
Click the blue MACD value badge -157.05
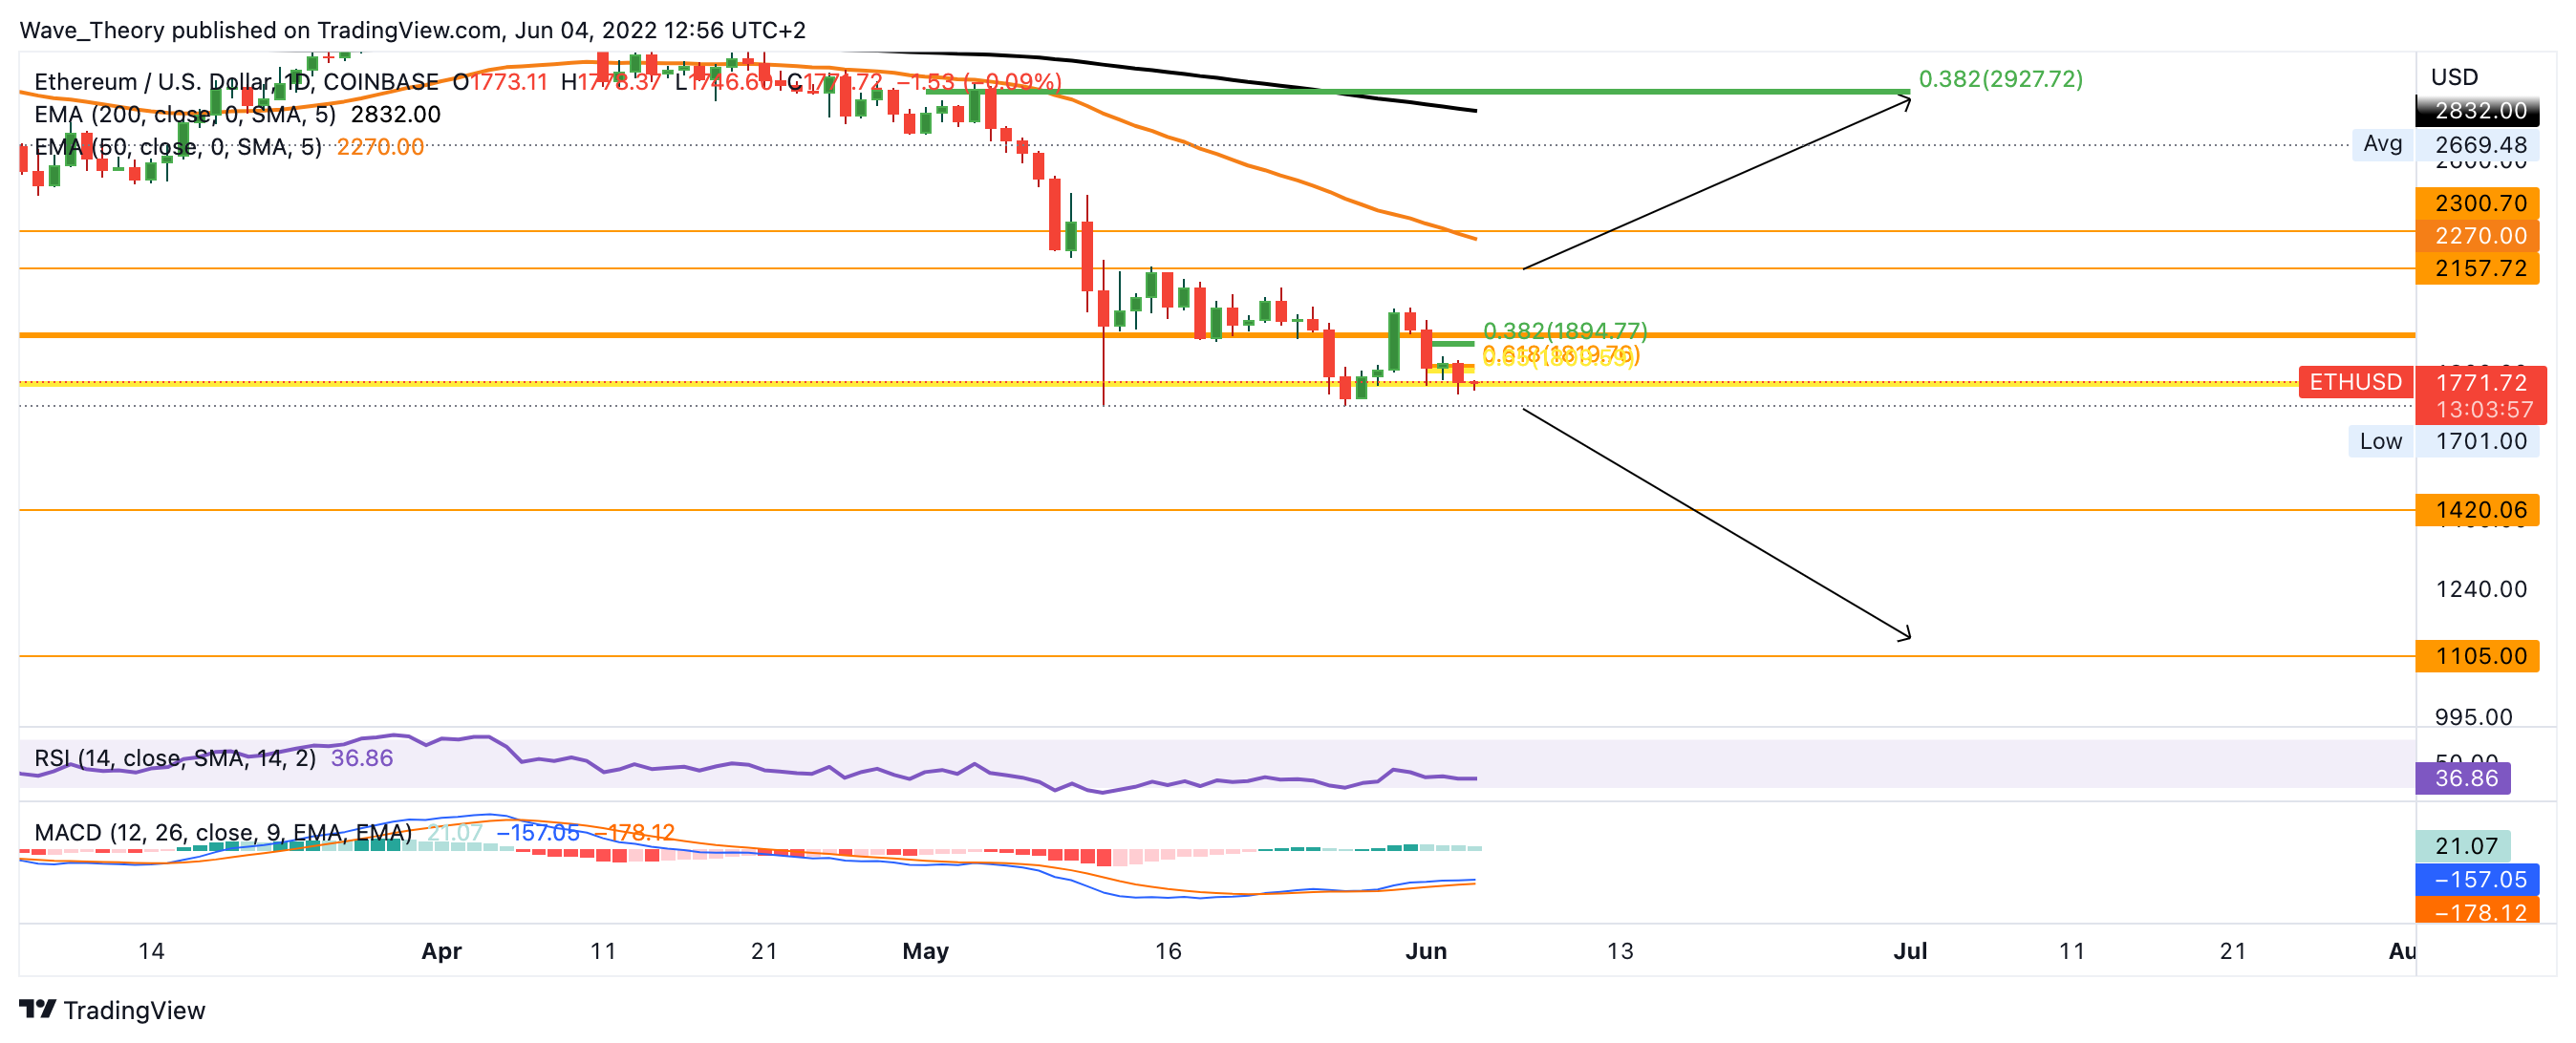tap(2475, 880)
